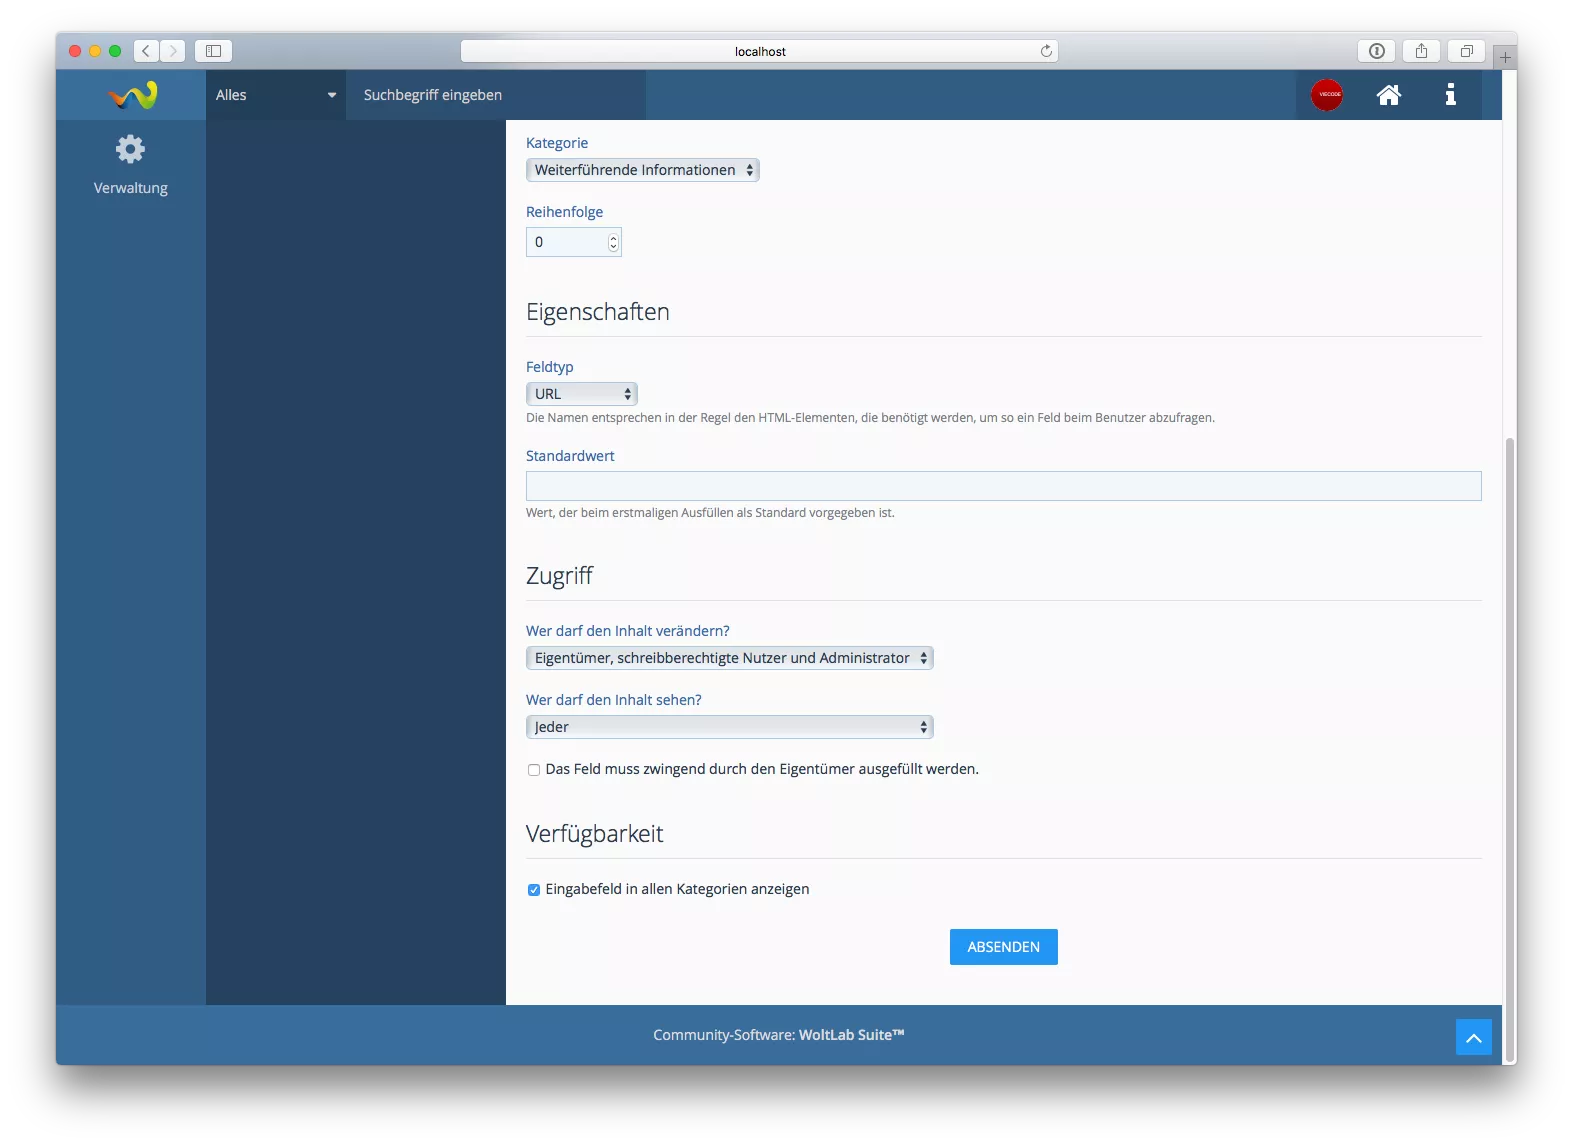This screenshot has width=1573, height=1145.
Task: Click into the Standardwert text field
Action: [x=1003, y=486]
